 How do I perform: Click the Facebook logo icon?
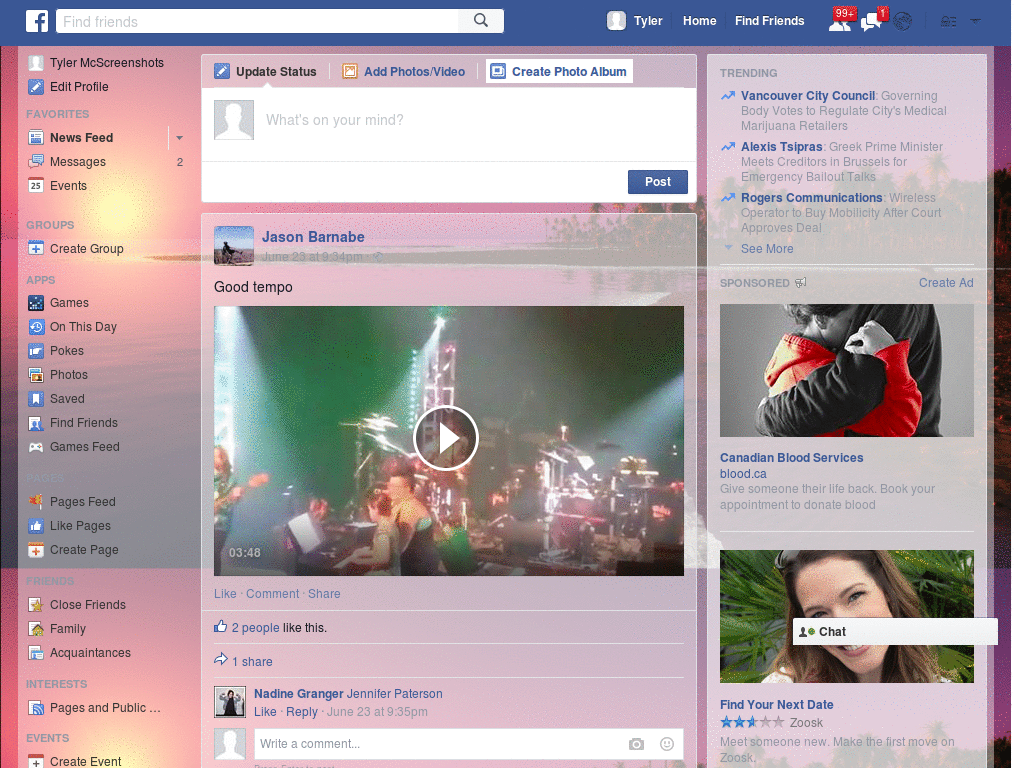click(37, 21)
